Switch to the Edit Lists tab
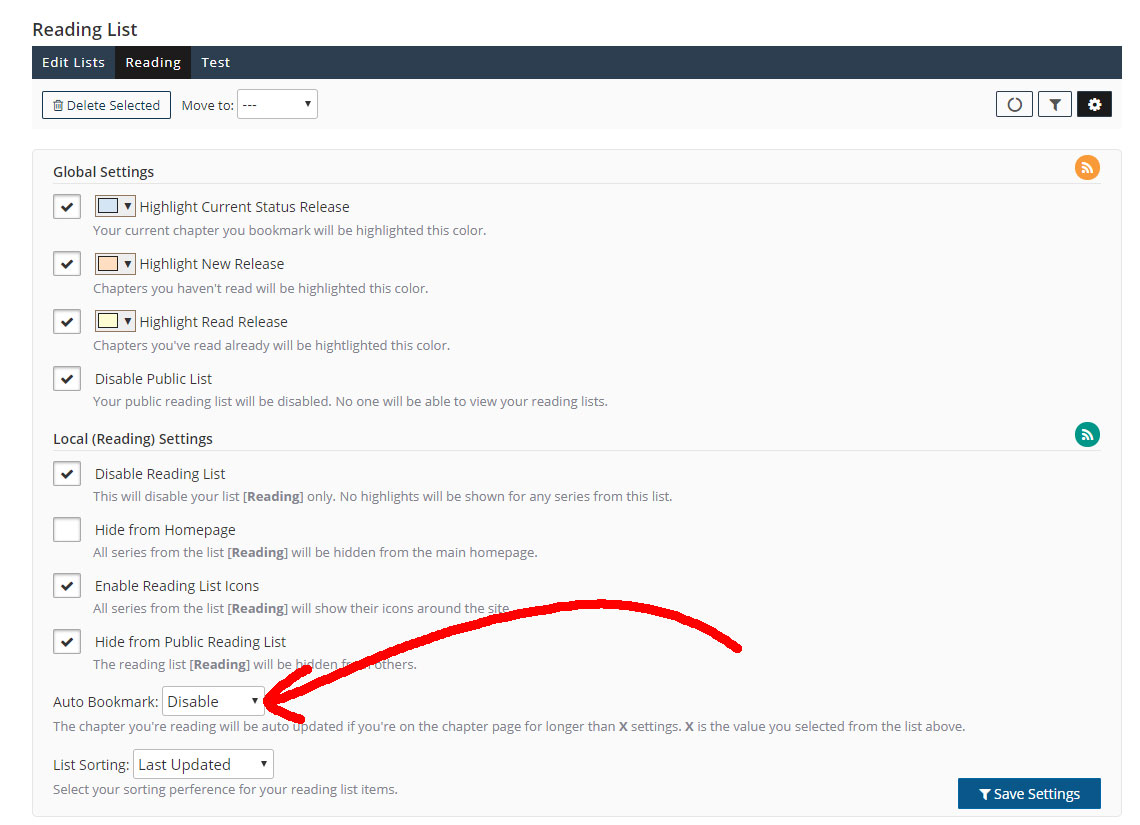 pyautogui.click(x=73, y=62)
